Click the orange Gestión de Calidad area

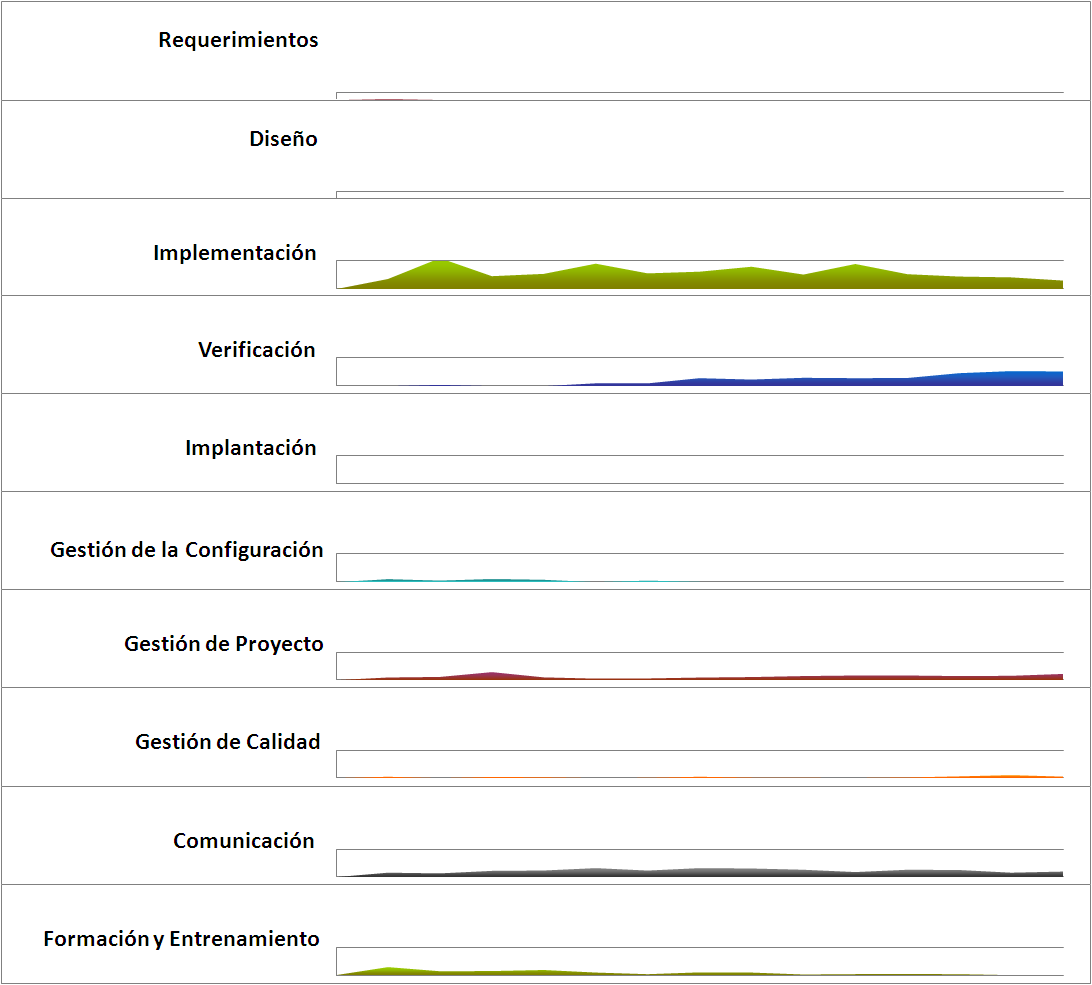pyautogui.click(x=1010, y=776)
